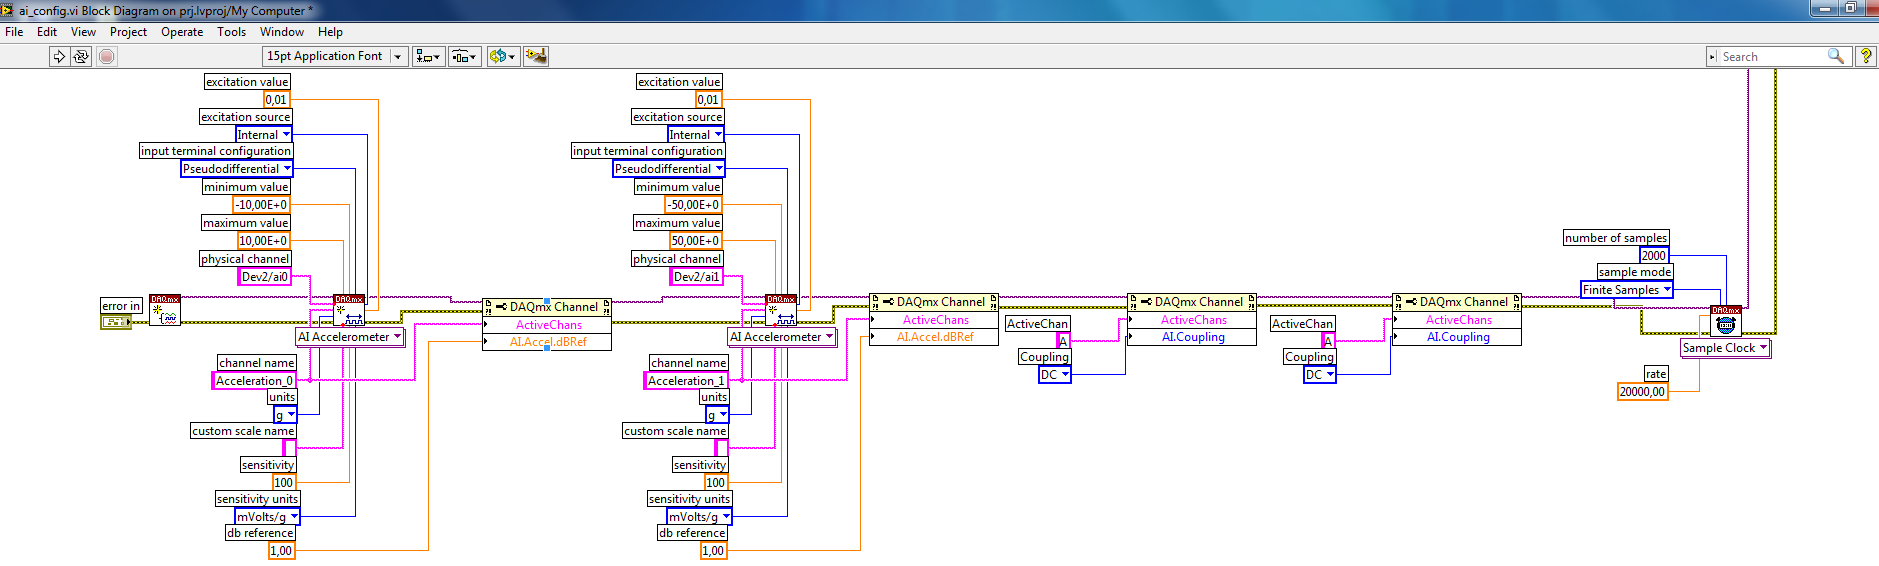Screen dimensions: 1879x566
Task: Select the Dev2/ai1 physical channel constant
Action: coord(697,277)
